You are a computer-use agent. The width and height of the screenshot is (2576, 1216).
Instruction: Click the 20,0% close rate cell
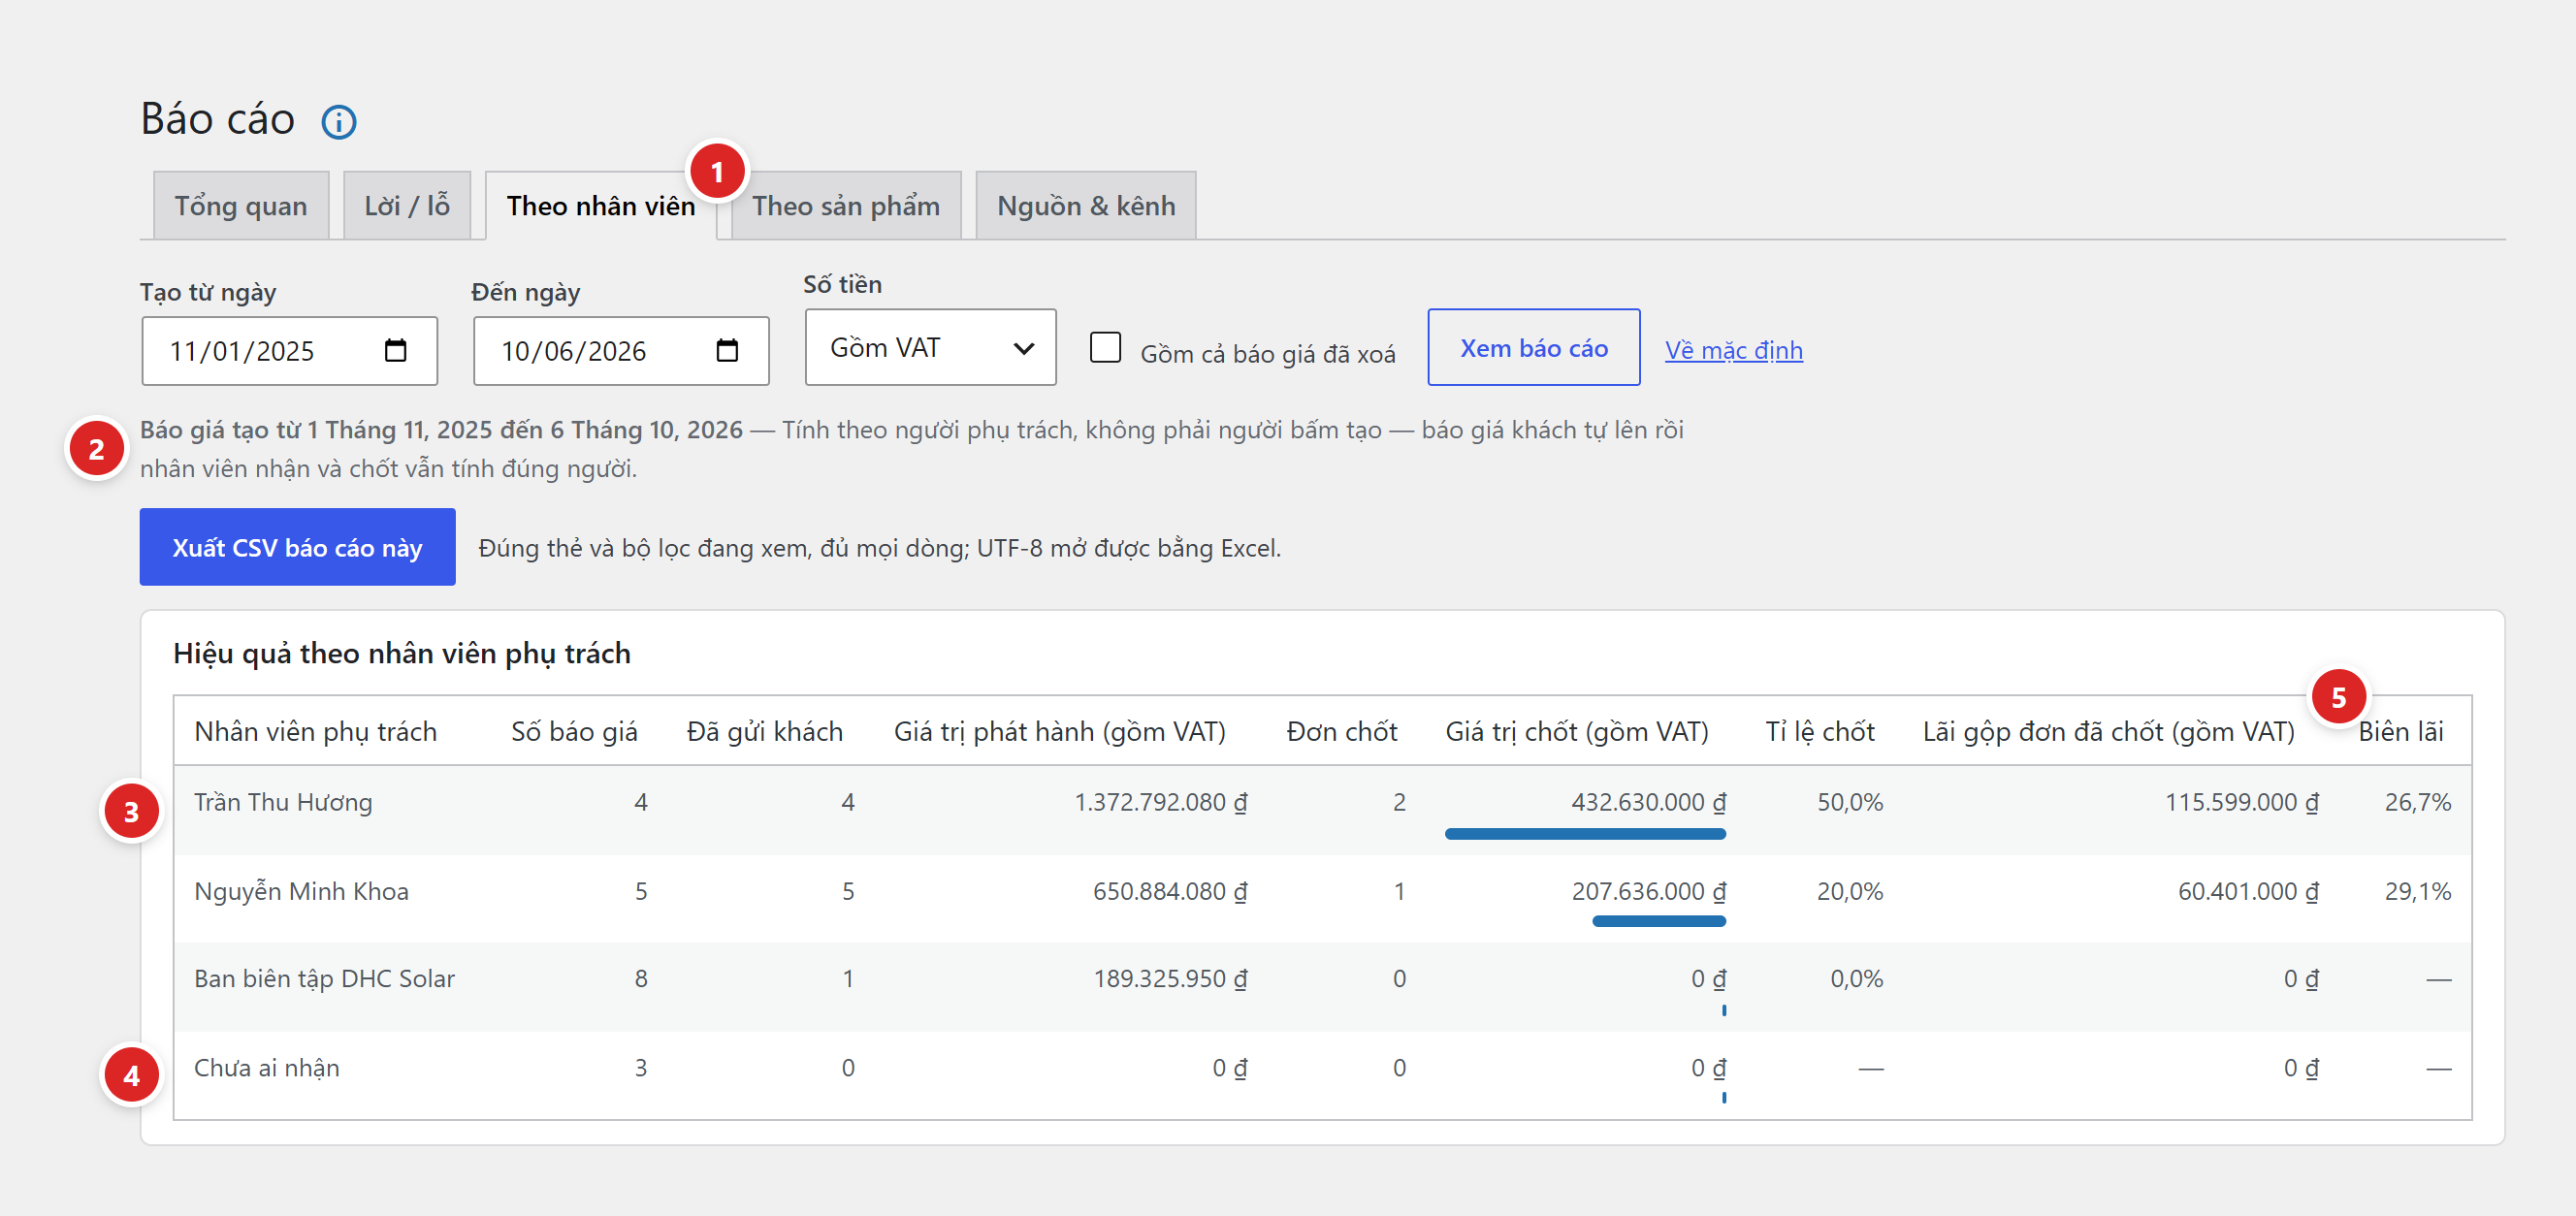tap(1849, 891)
